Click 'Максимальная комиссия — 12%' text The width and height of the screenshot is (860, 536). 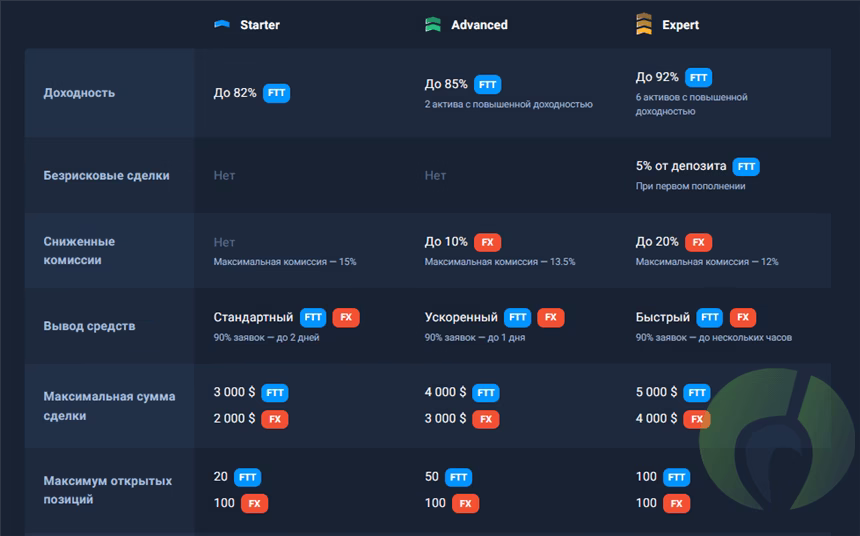[707, 262]
